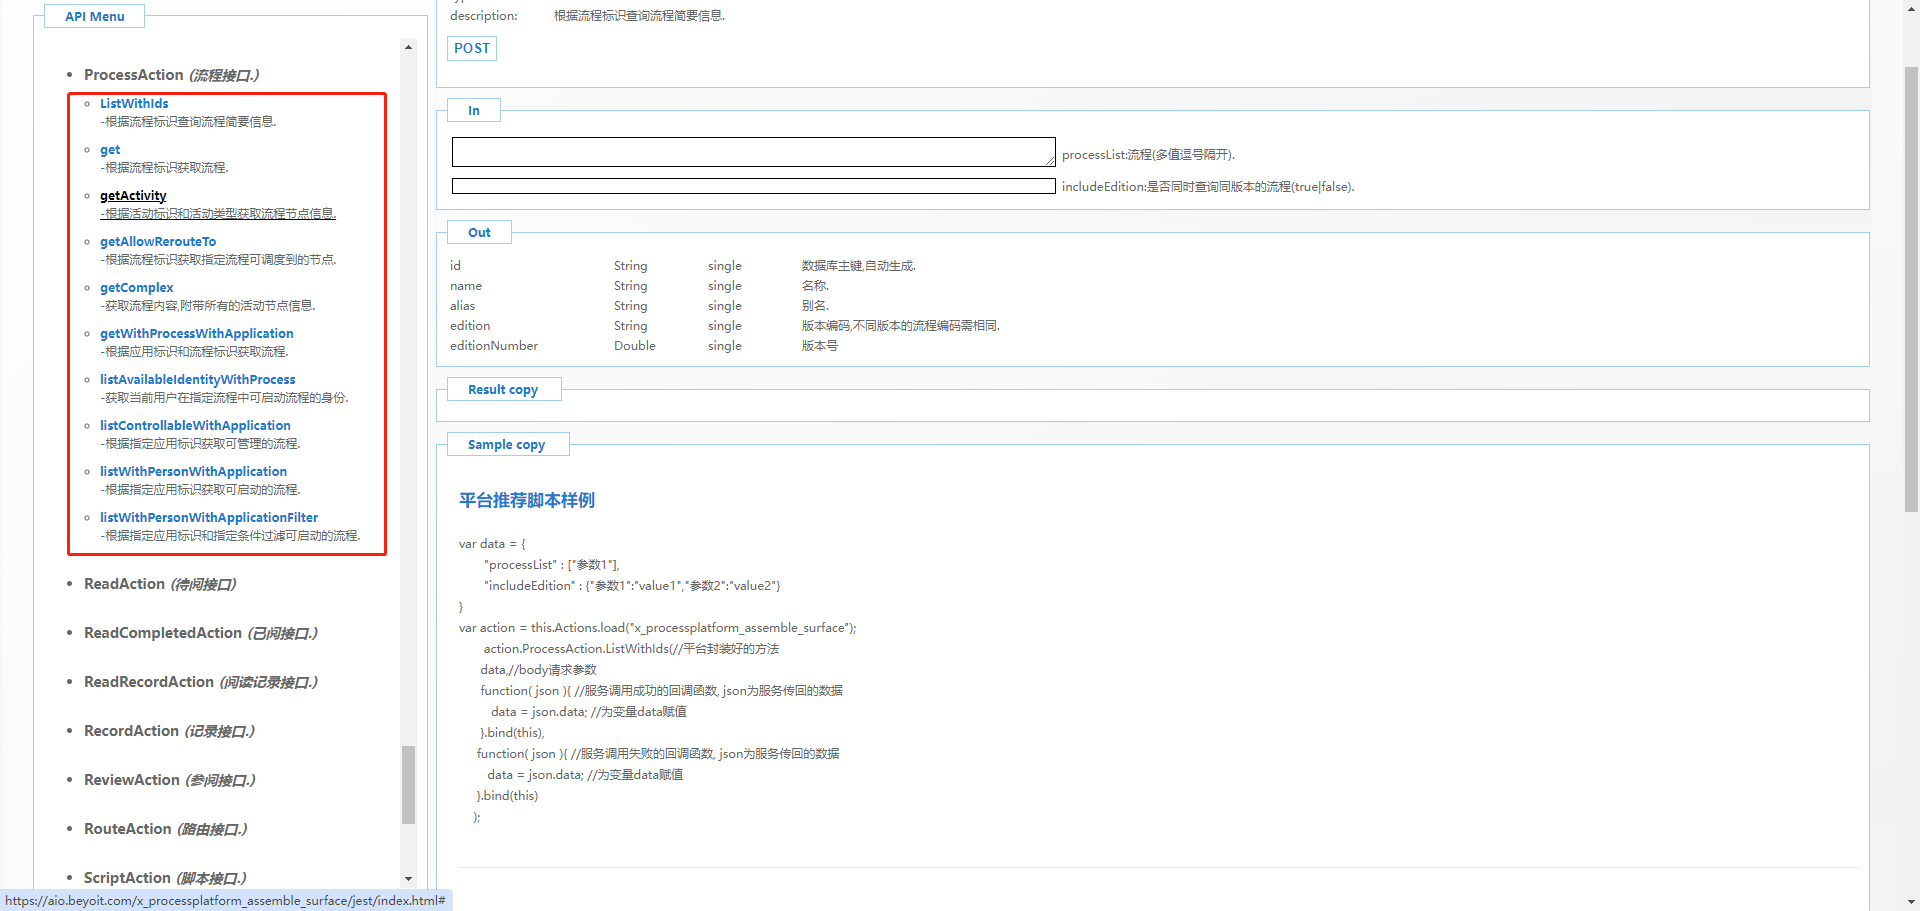This screenshot has height=911, width=1920.
Task: Click the 'alias' output field name
Action: 462,306
